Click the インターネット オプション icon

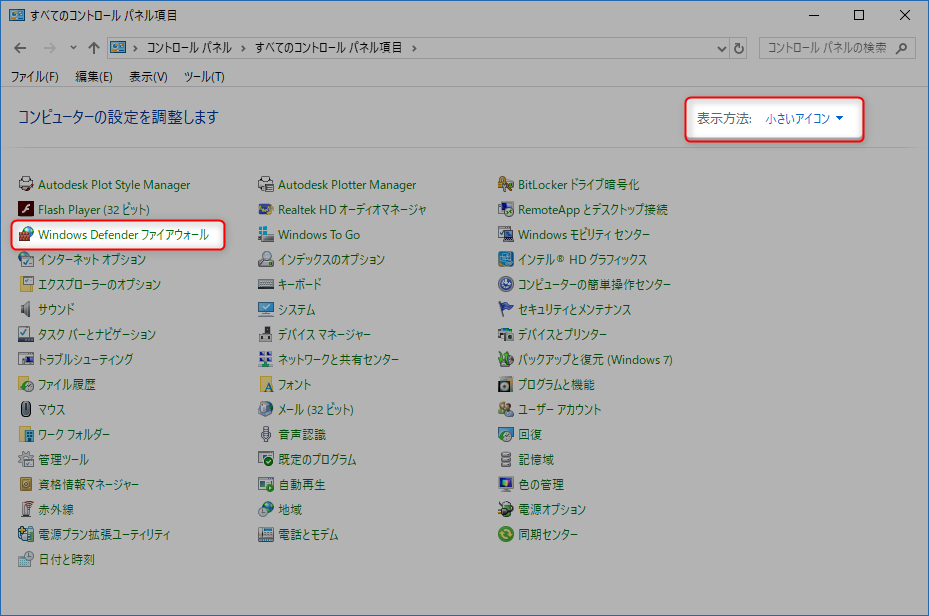(x=26, y=259)
